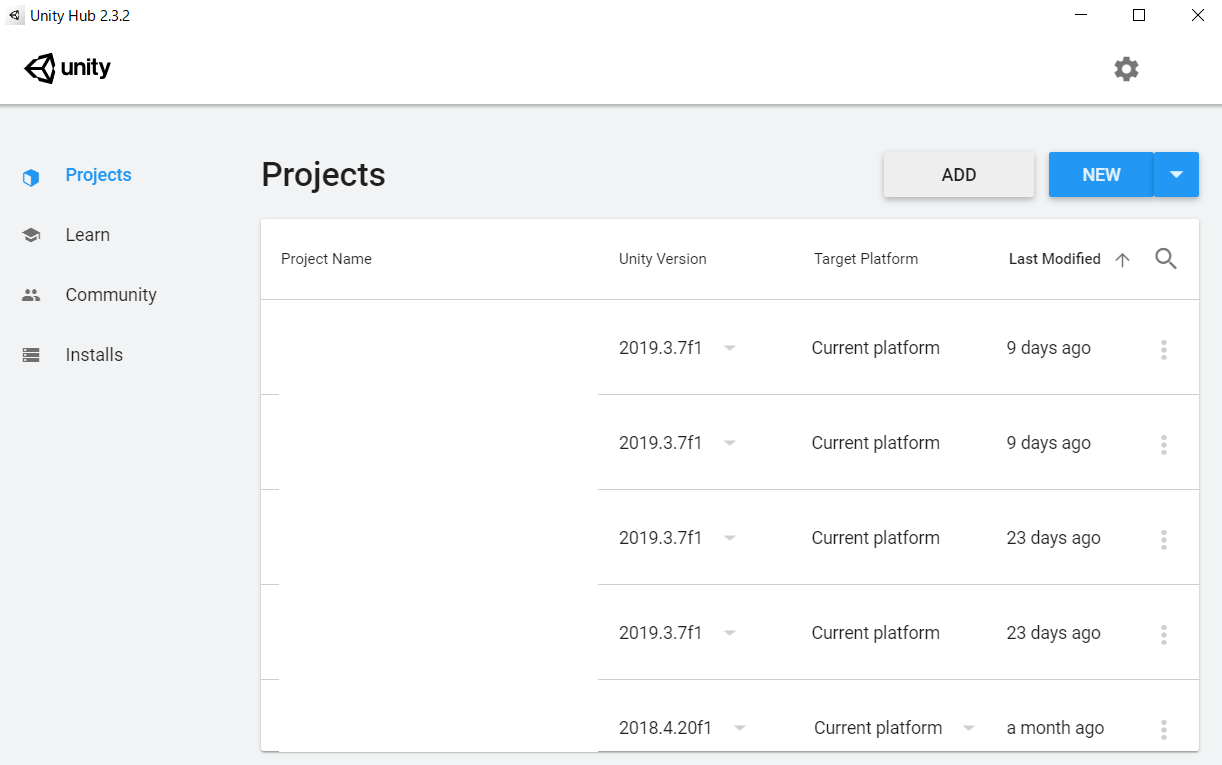
Task: Open three-dot menu for third project row
Action: tap(1163, 539)
